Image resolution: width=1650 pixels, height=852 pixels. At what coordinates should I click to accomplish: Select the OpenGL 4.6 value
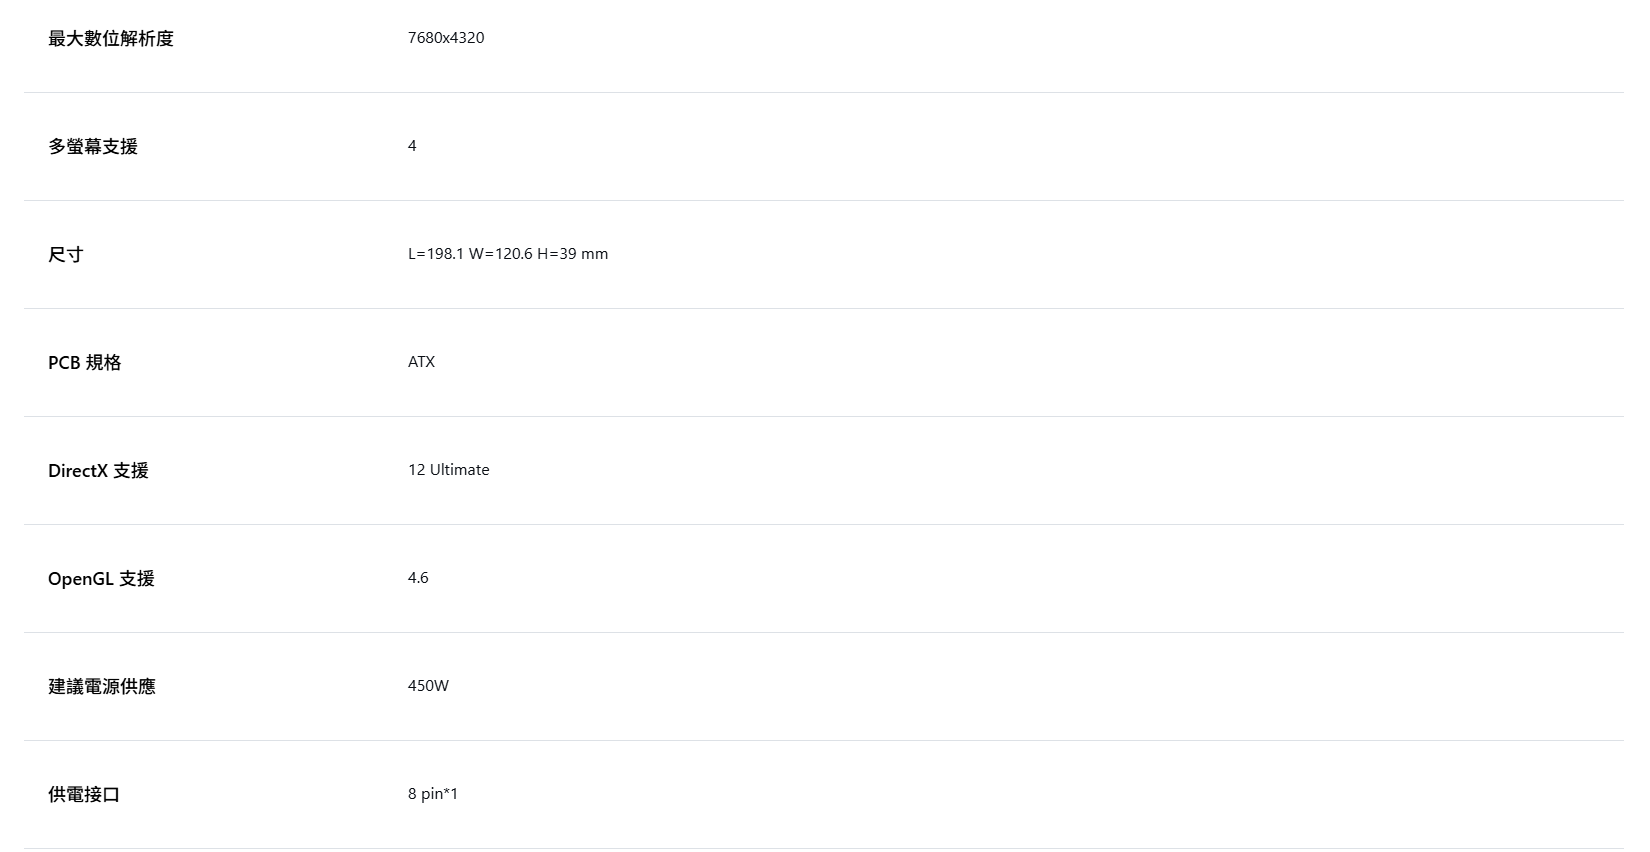pyautogui.click(x=418, y=578)
